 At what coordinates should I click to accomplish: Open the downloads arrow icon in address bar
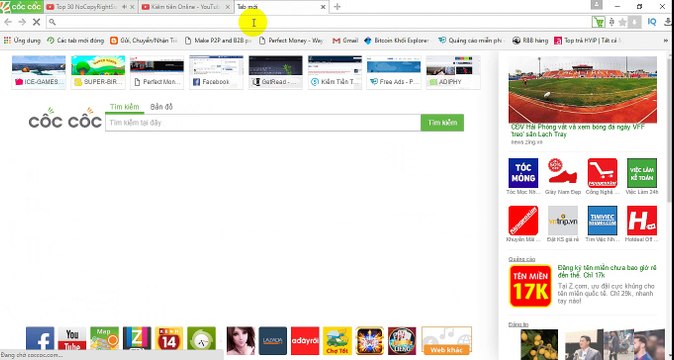pos(634,22)
